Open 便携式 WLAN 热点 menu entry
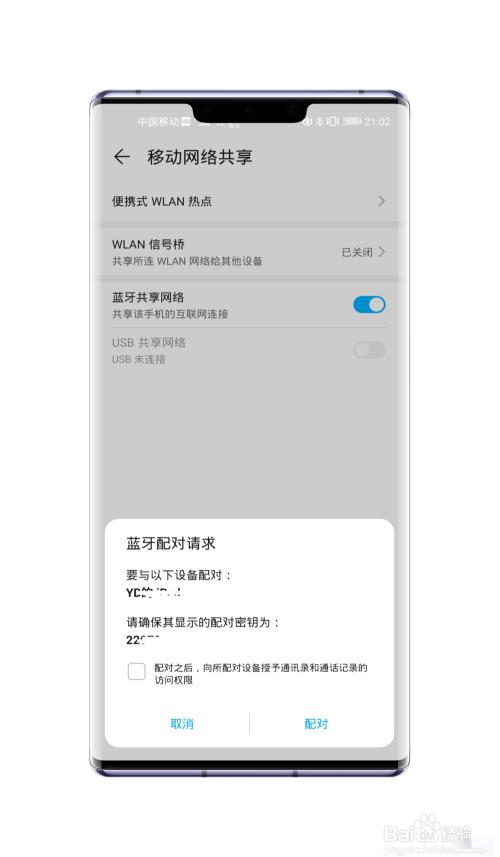The width and height of the screenshot is (500, 857). click(249, 201)
